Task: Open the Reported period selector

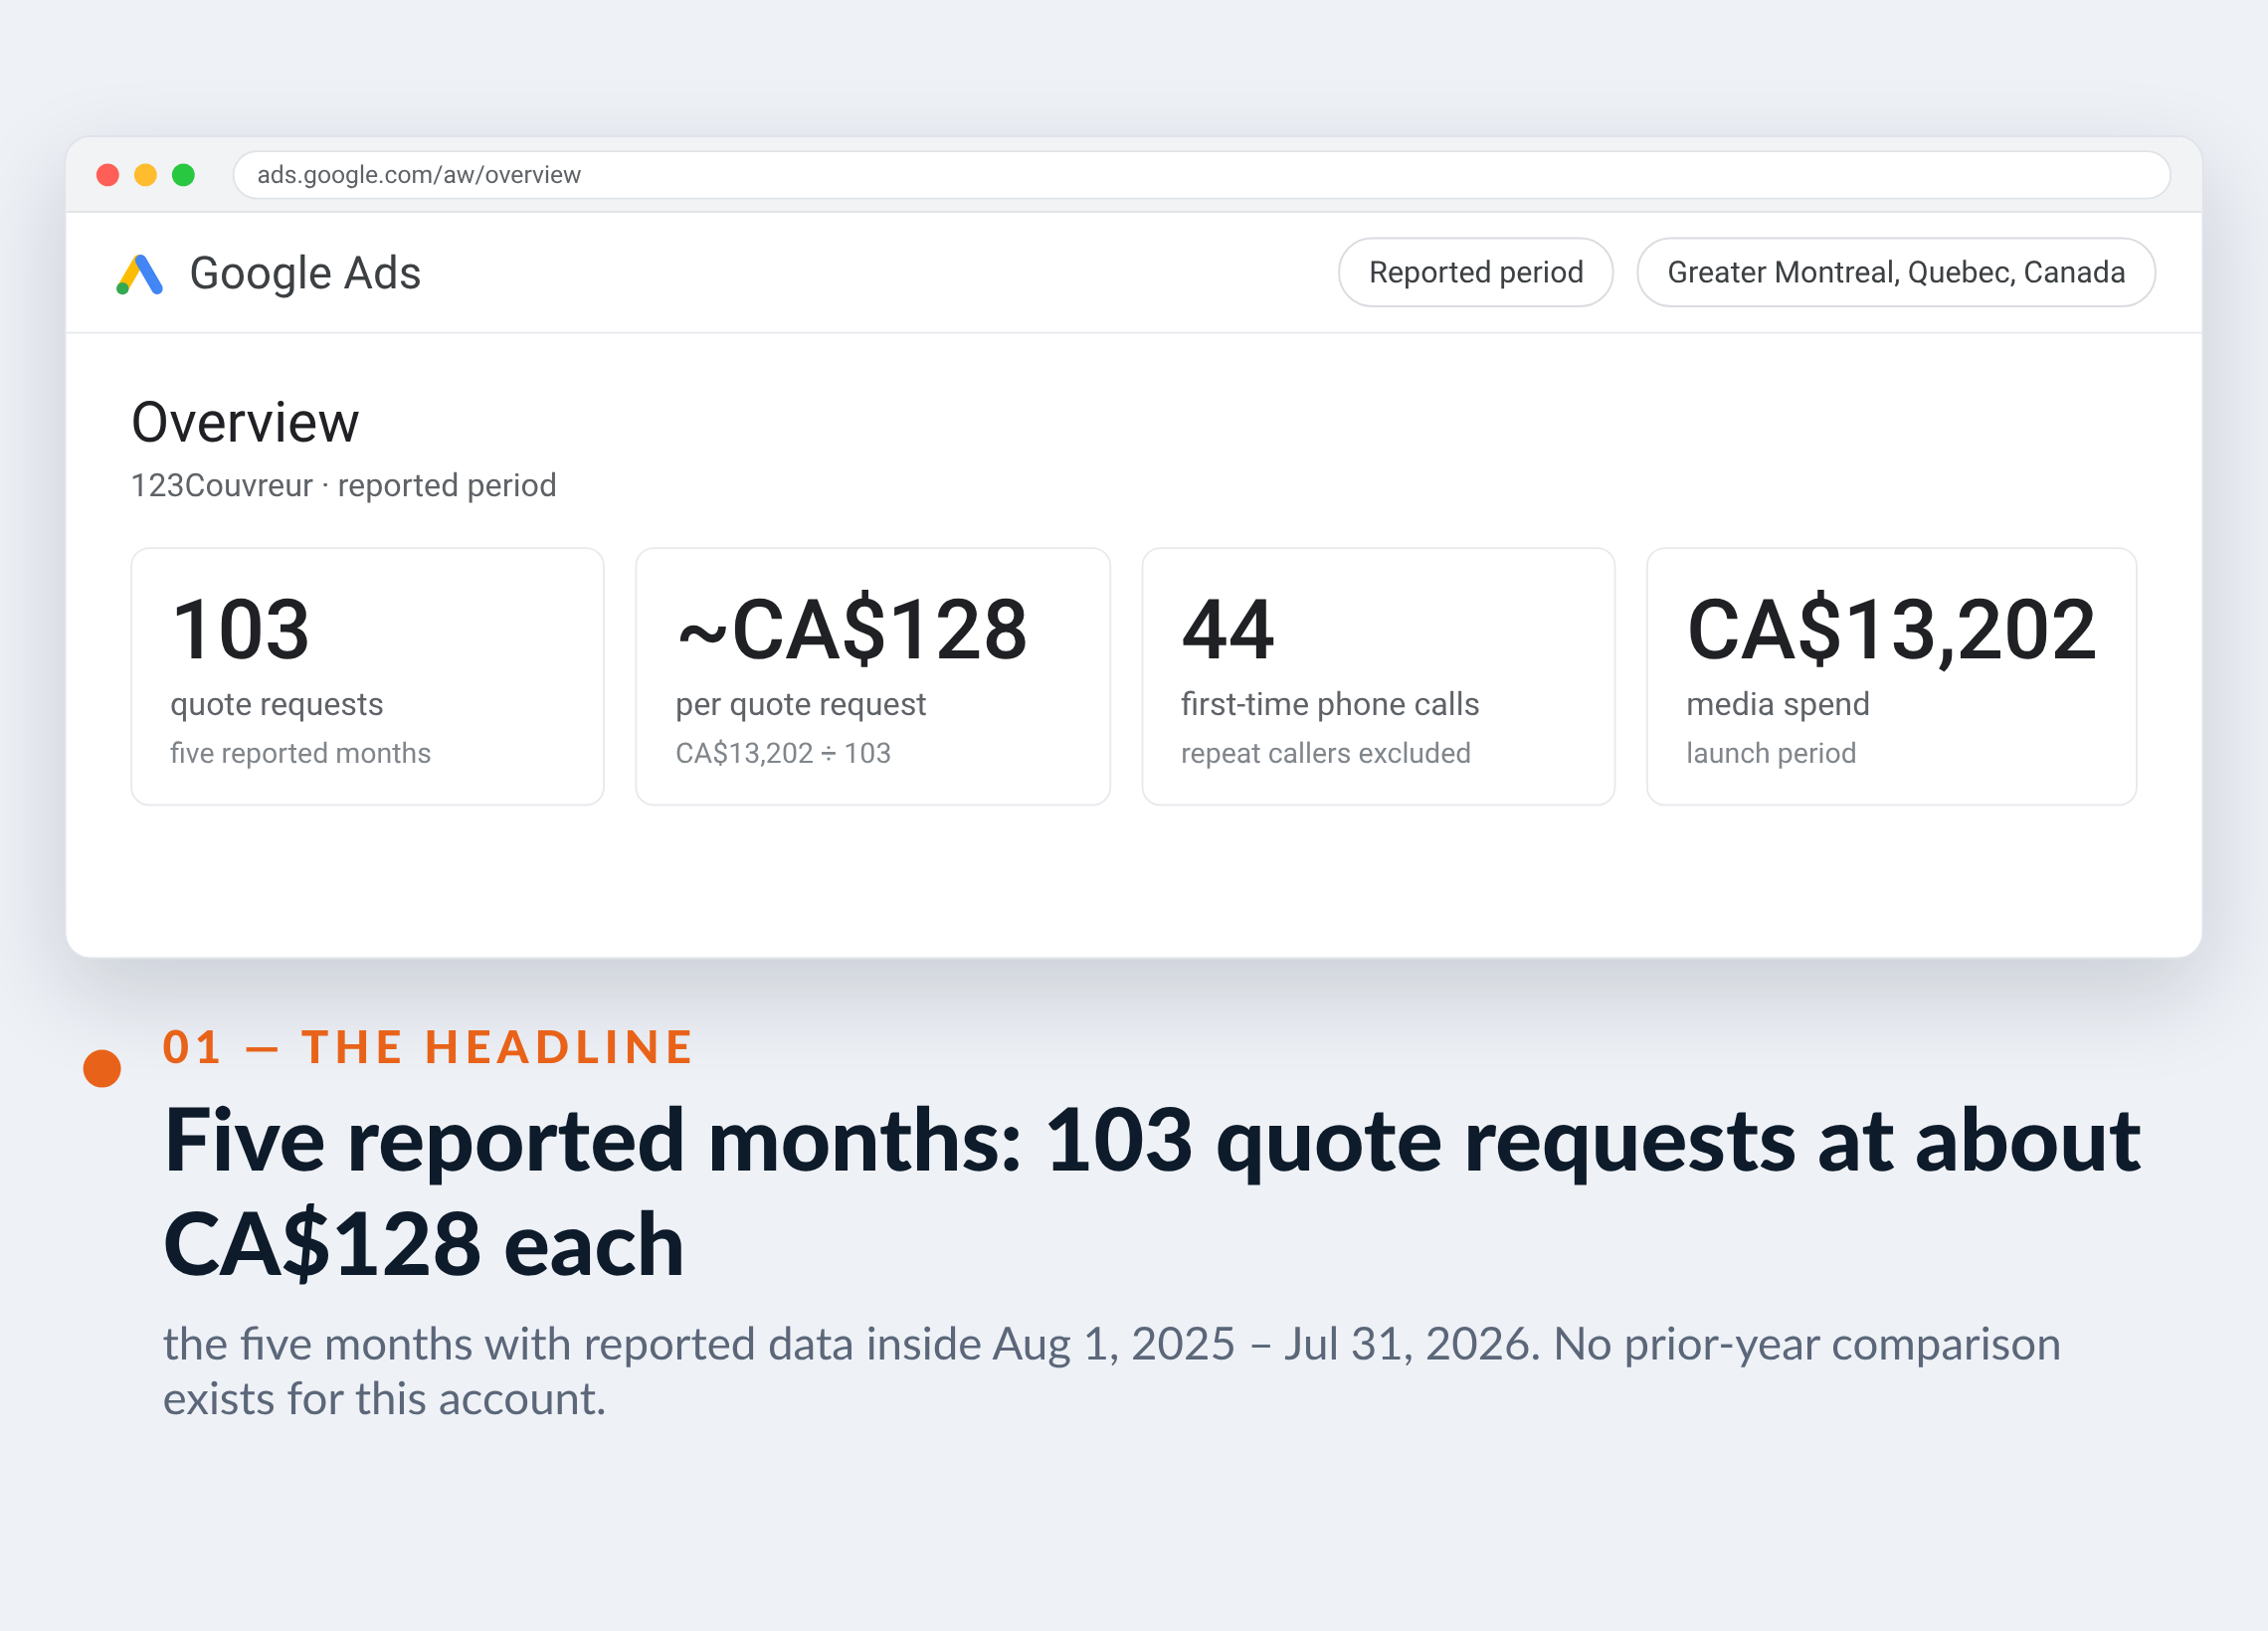Action: point(1475,272)
